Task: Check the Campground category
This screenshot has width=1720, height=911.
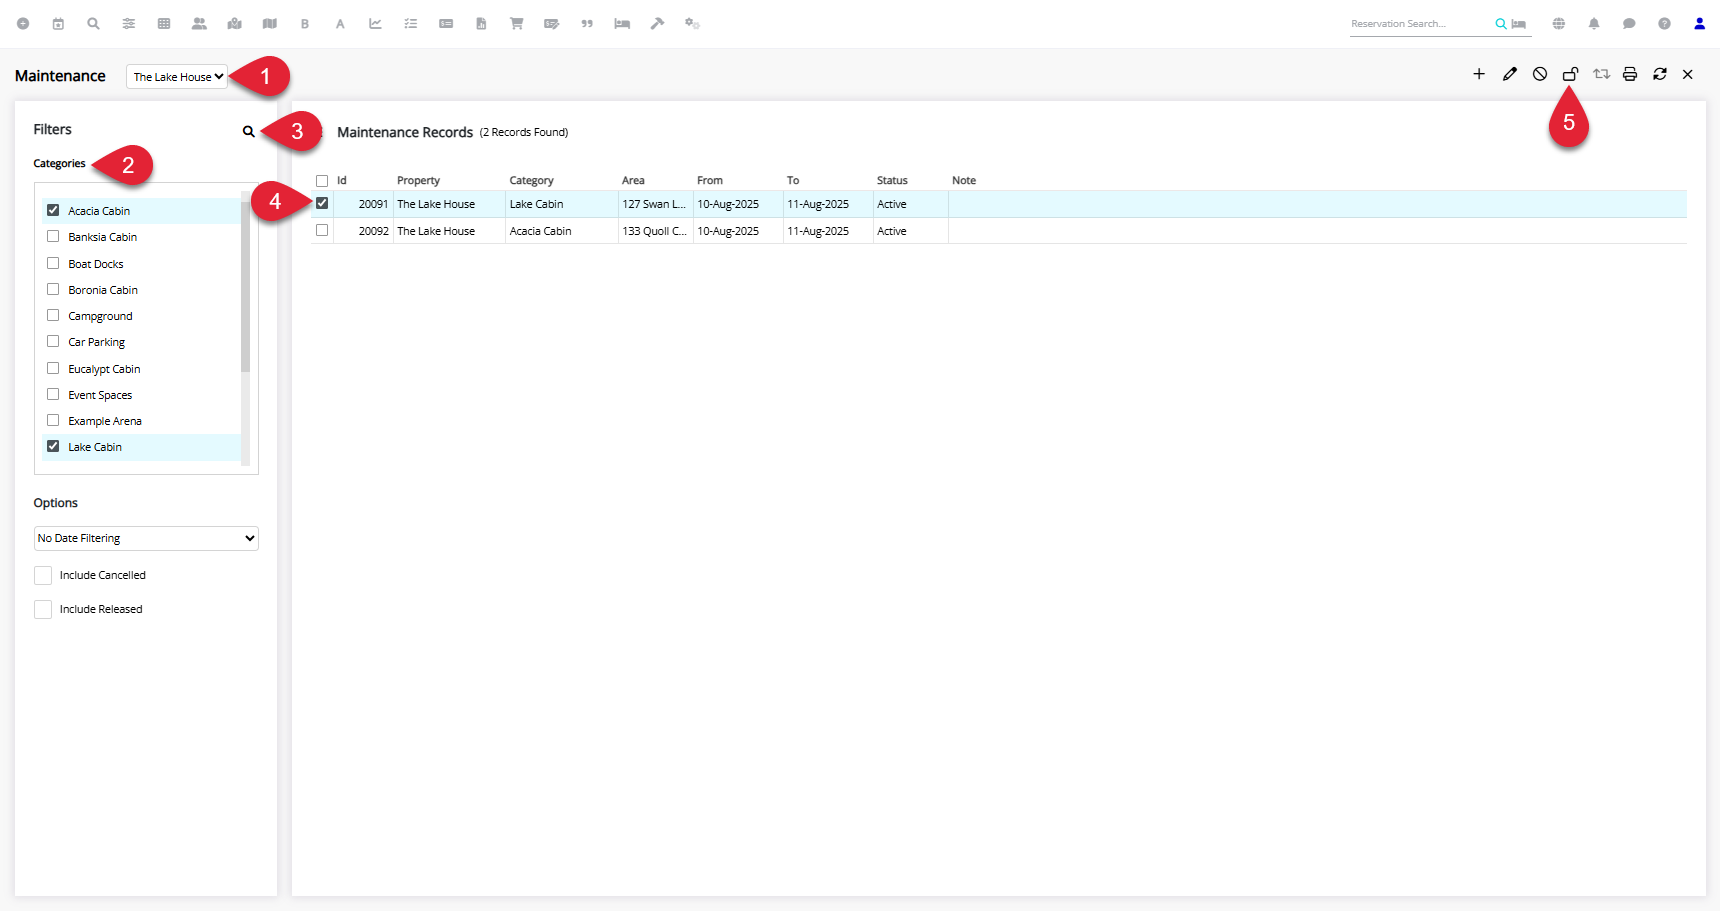Action: [x=53, y=315]
